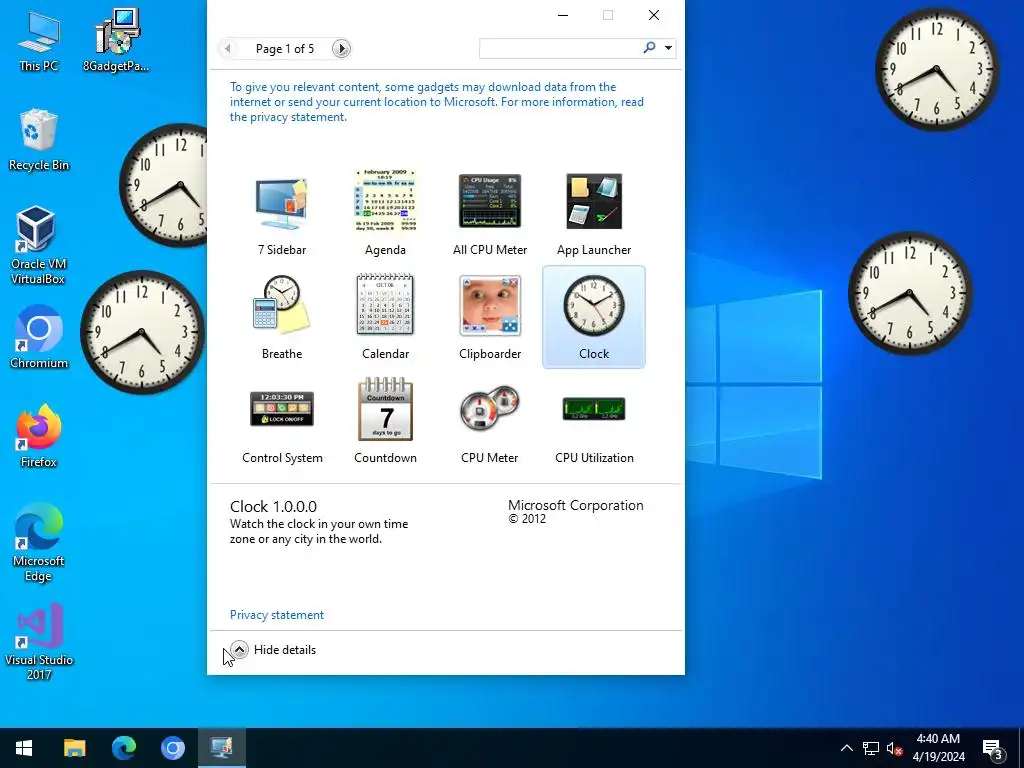Select the Clipboarder gadget
1024x768 pixels.
(x=490, y=317)
